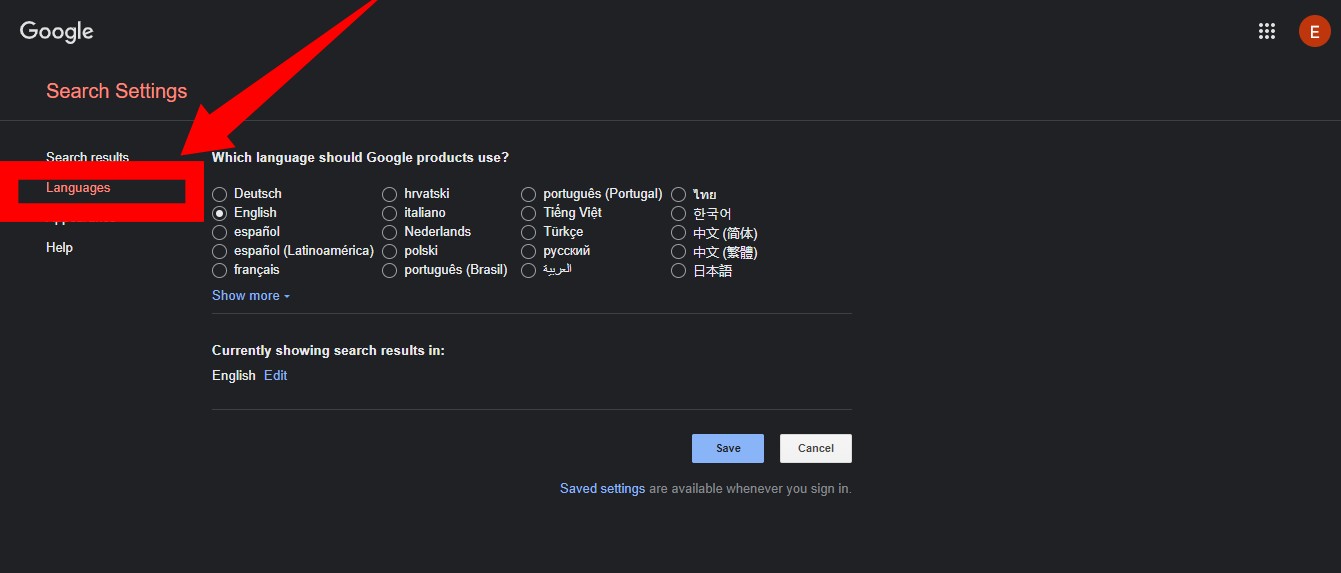Go to Google home via the logo
Screen dimensions: 1341x573
[x=57, y=31]
